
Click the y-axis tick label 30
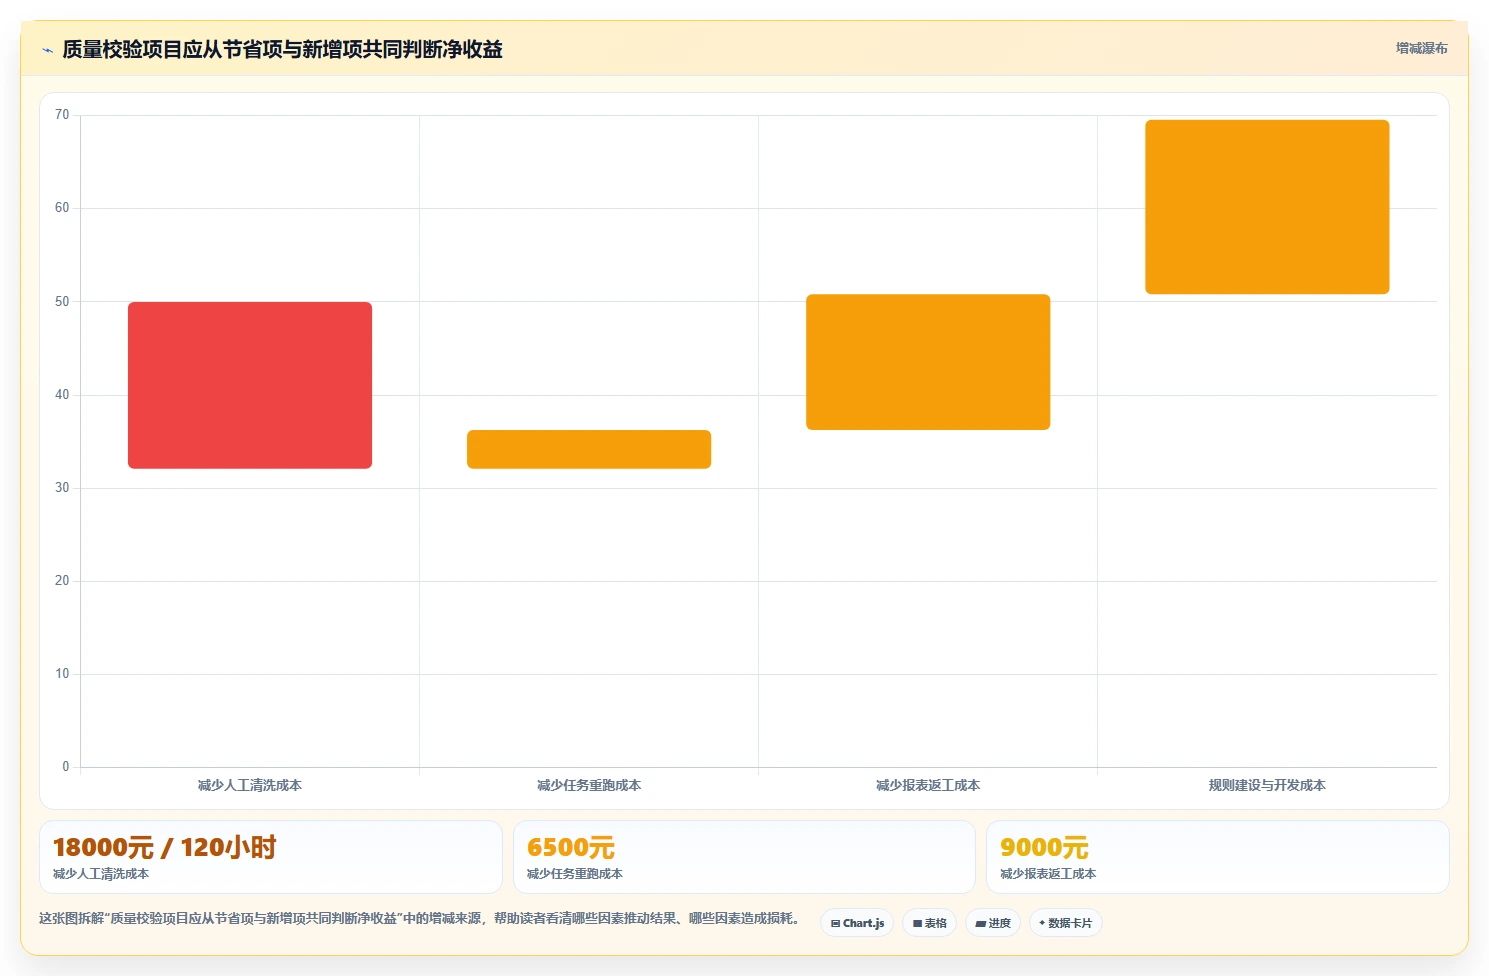(x=62, y=488)
